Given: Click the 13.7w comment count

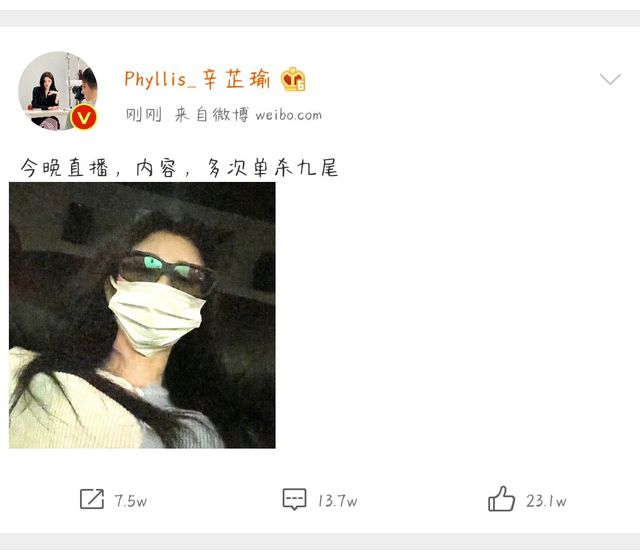Looking at the screenshot, I should pyautogui.click(x=338, y=501).
